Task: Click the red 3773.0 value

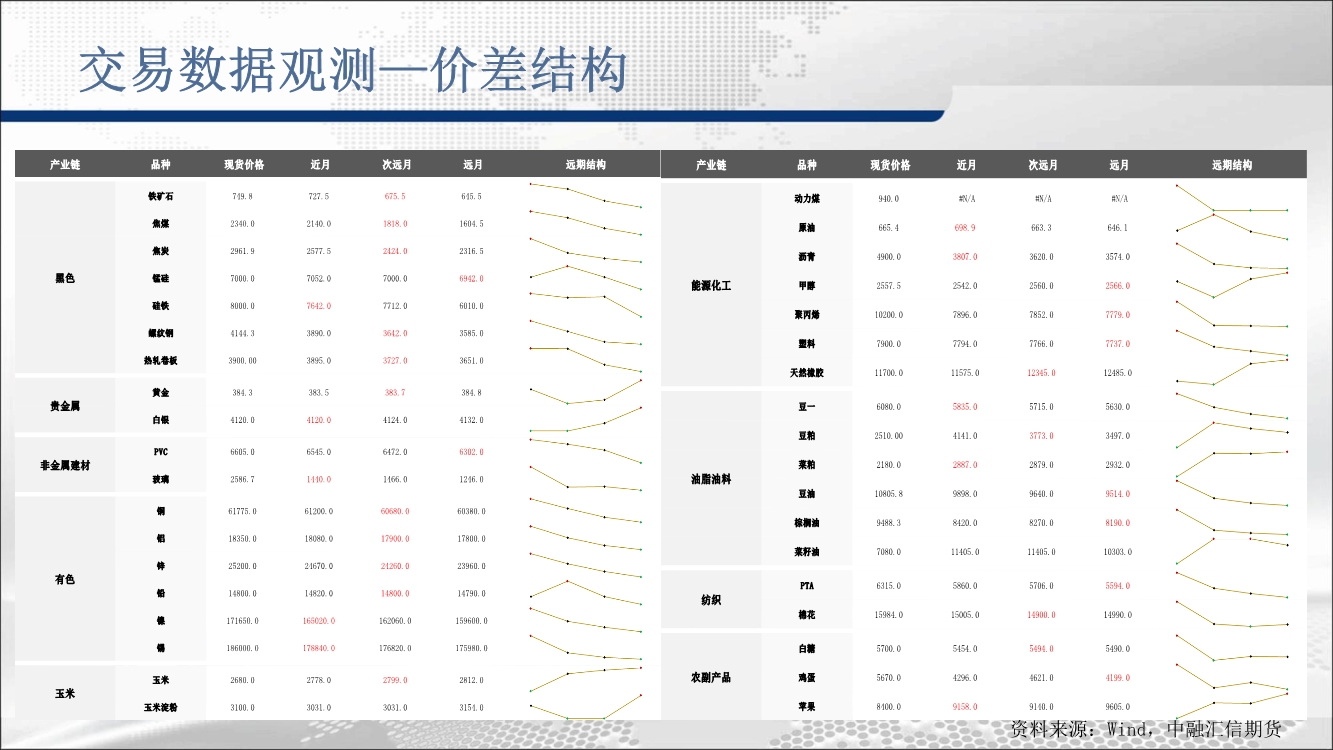Action: (x=1041, y=436)
